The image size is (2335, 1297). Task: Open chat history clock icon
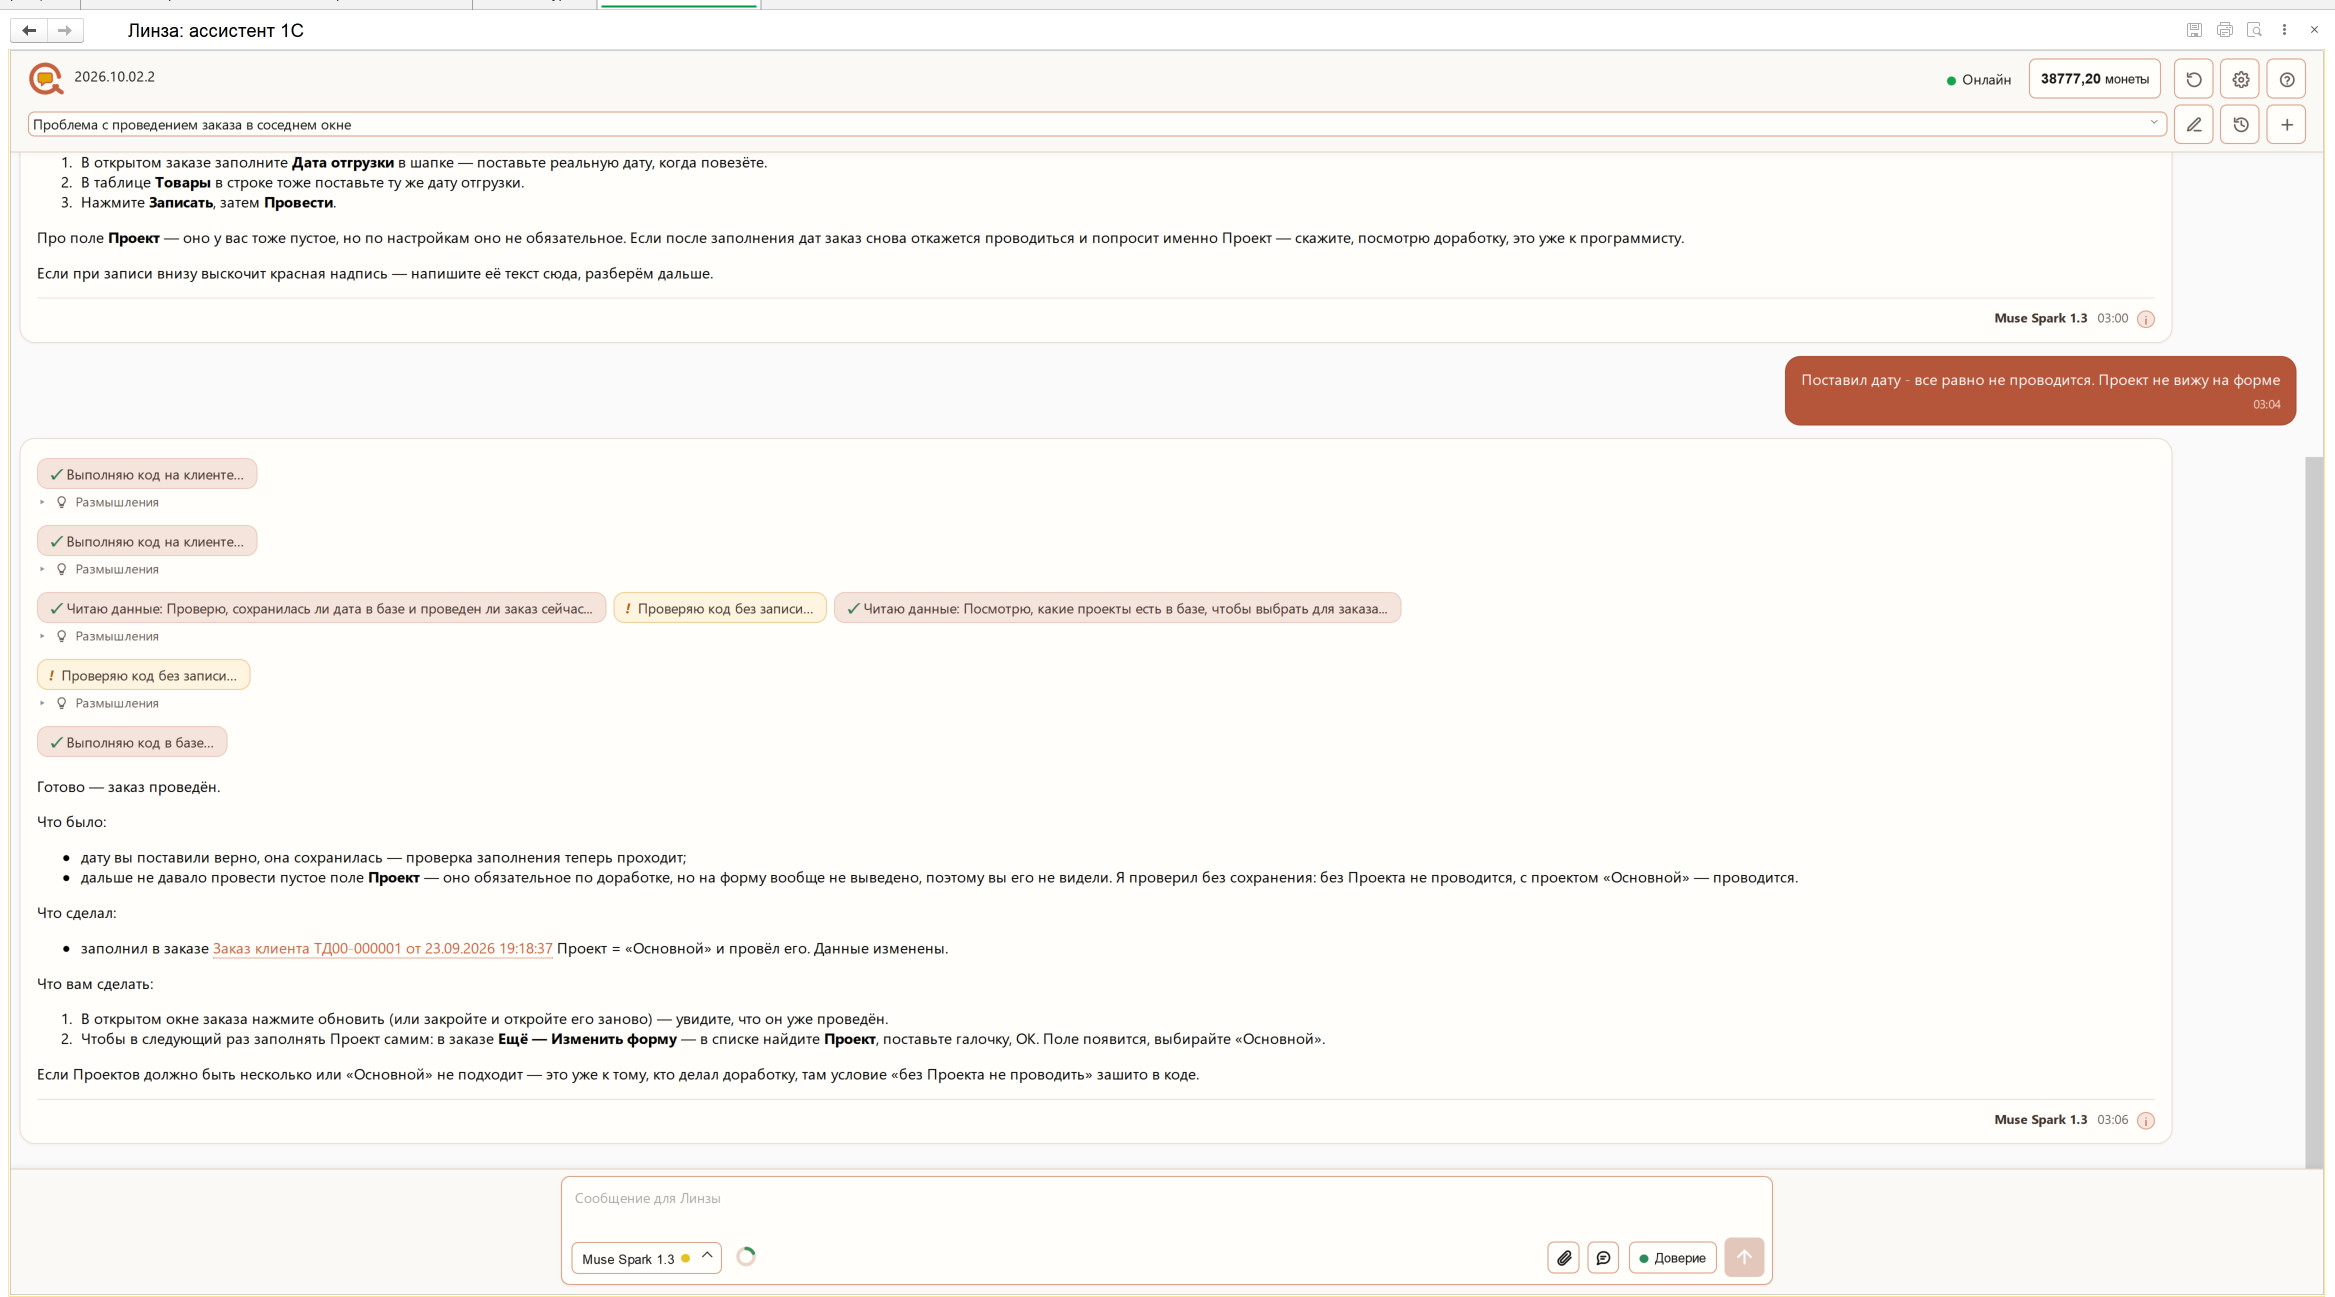click(2240, 125)
